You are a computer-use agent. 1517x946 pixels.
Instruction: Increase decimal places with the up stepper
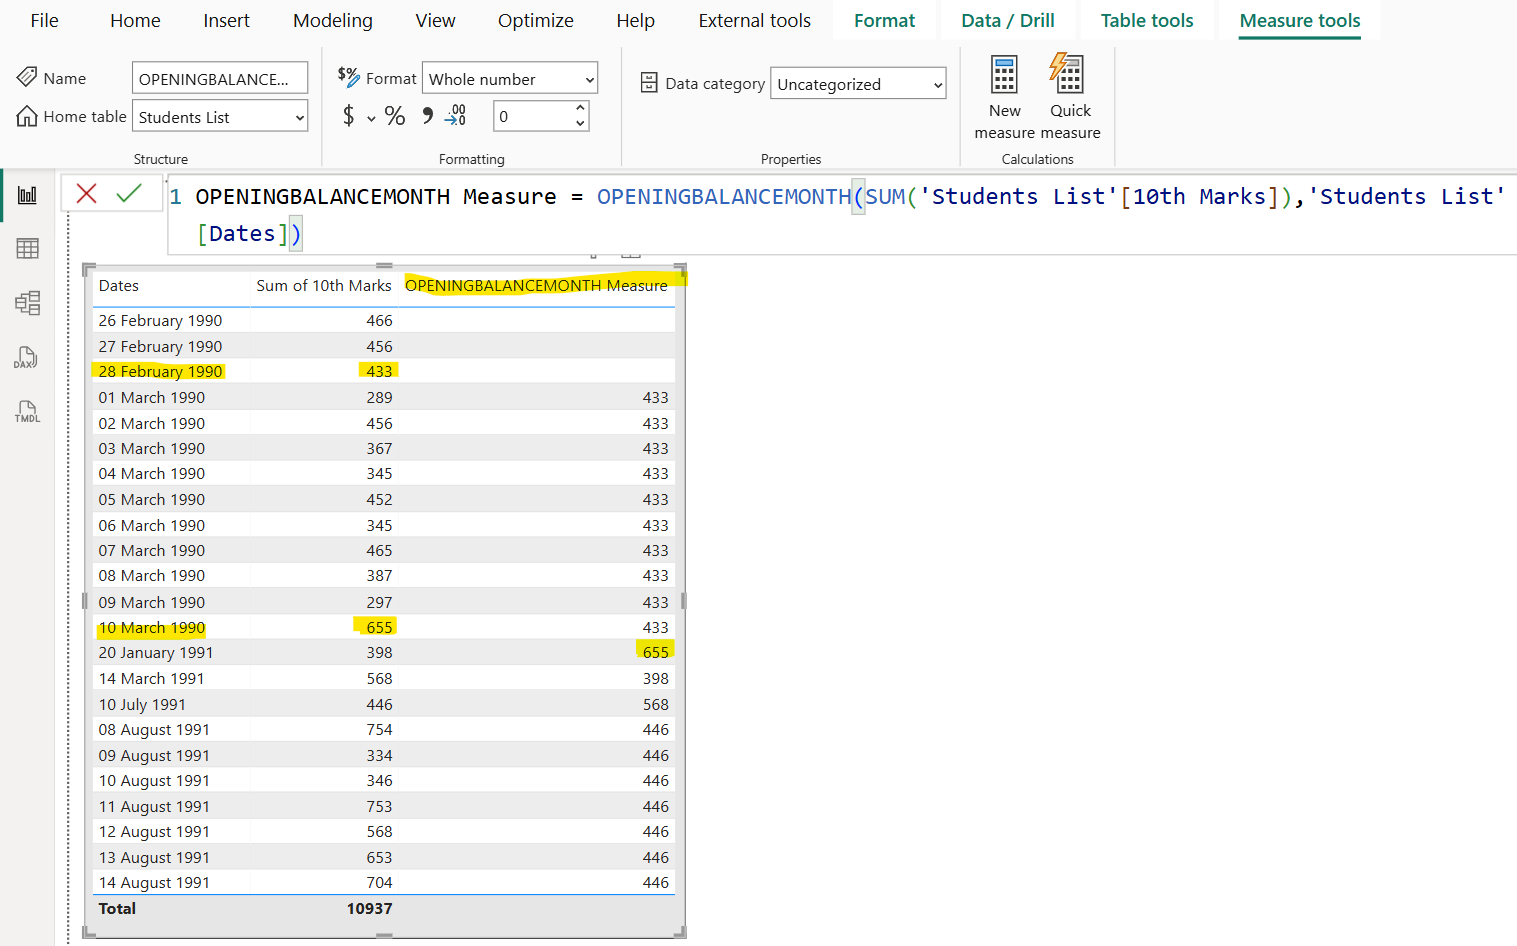click(578, 109)
